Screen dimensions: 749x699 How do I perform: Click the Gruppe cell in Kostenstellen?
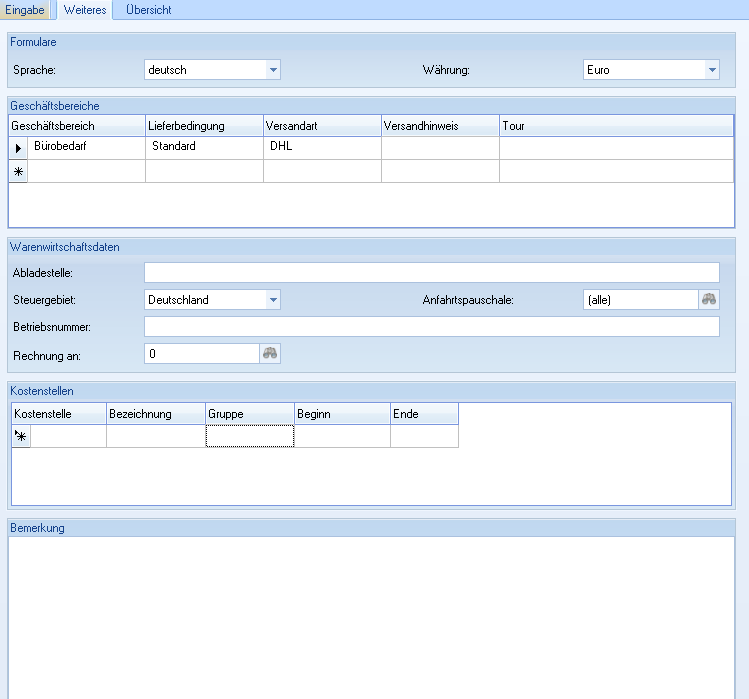[x=249, y=436]
